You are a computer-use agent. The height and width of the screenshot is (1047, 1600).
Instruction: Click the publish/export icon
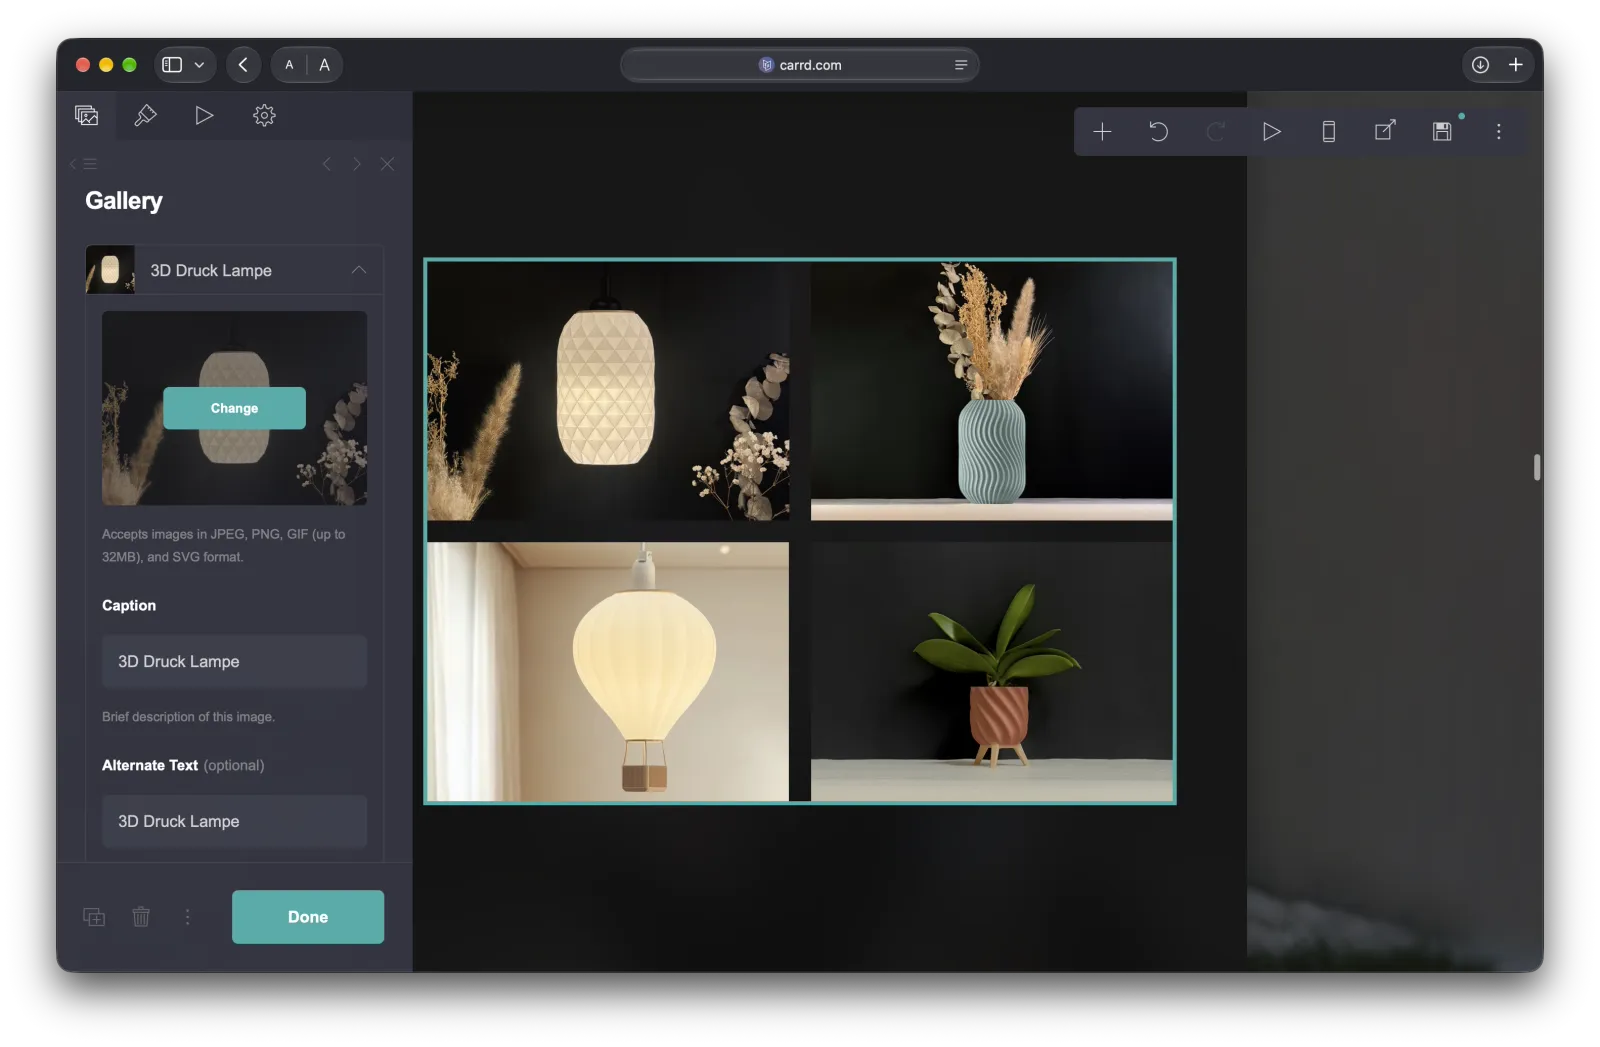[1385, 131]
